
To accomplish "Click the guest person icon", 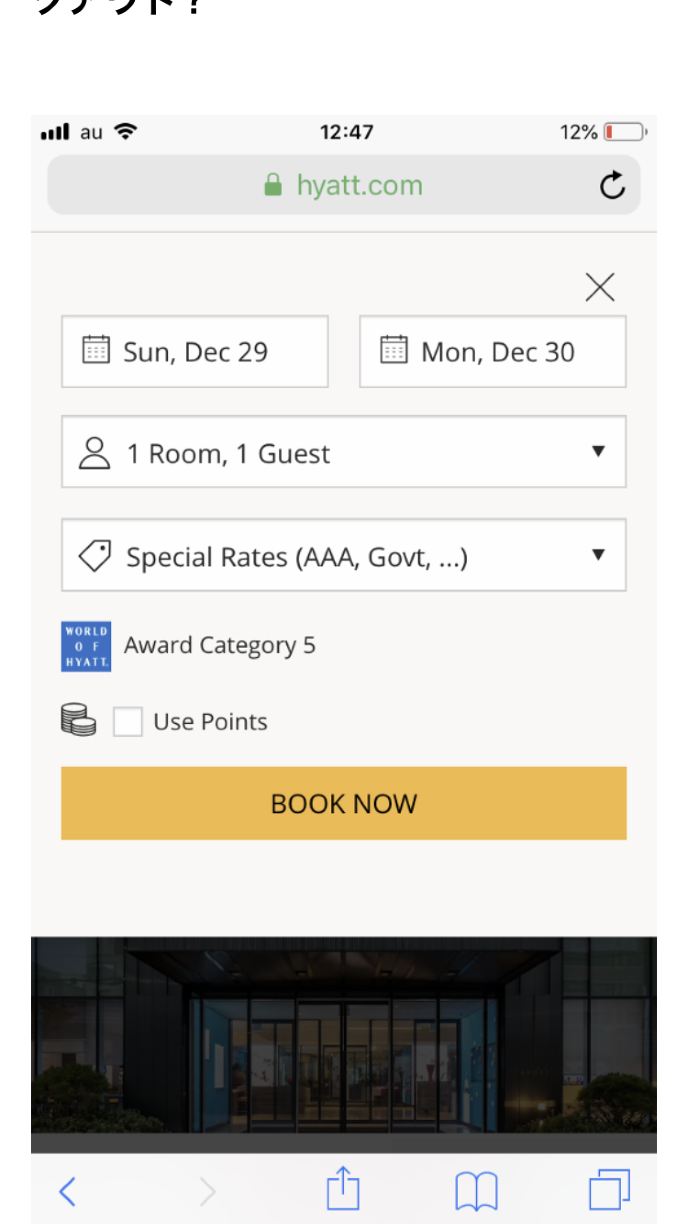I will pyautogui.click(x=94, y=453).
